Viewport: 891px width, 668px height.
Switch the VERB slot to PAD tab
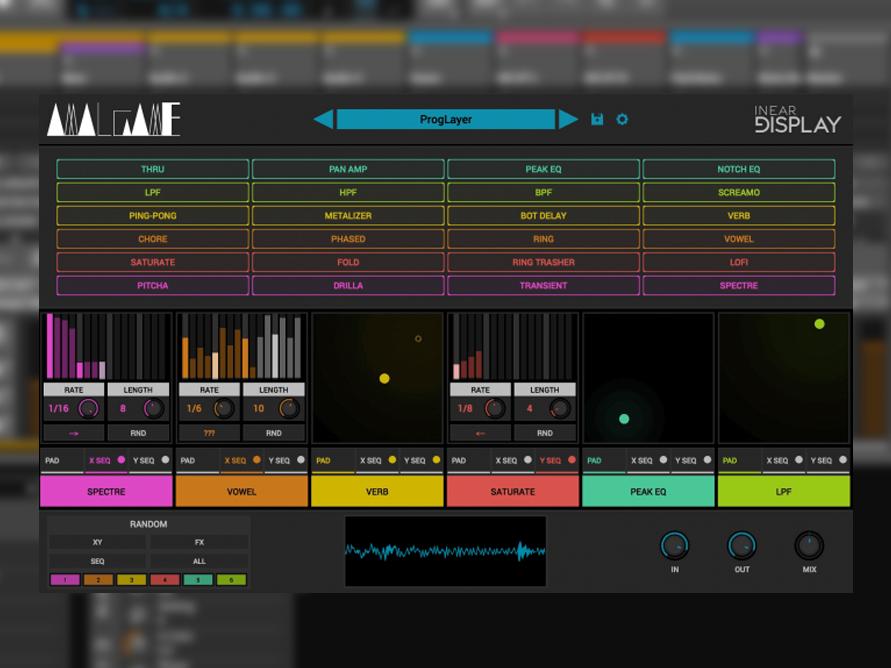[x=323, y=461]
